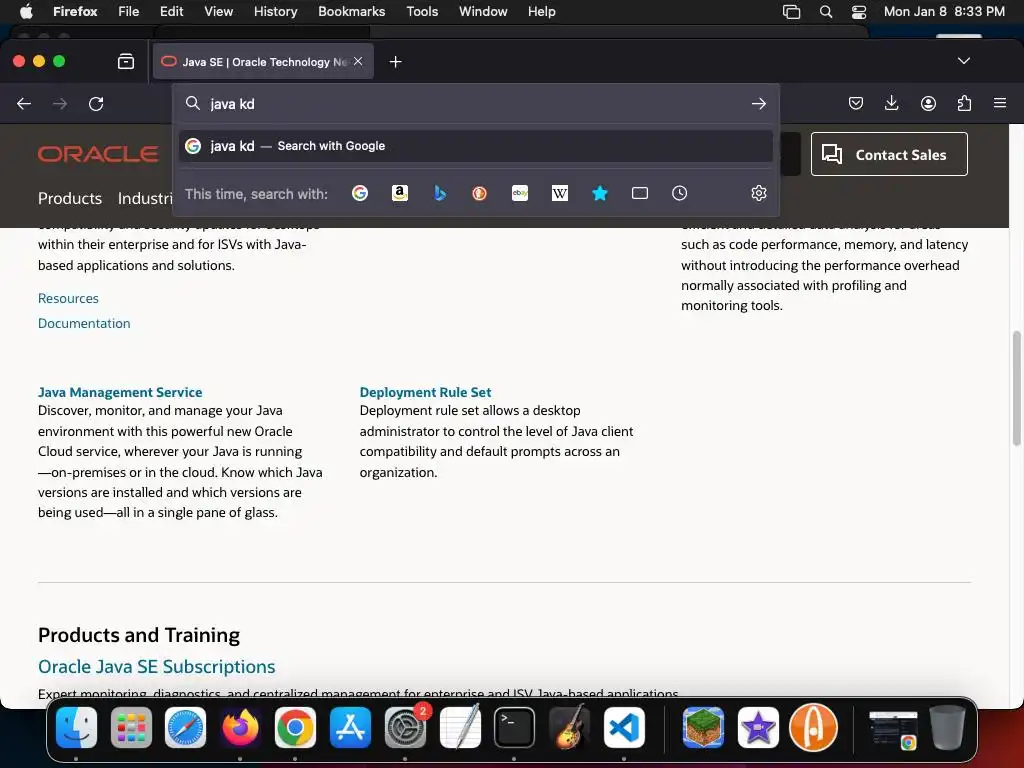Follow the Resources link
The height and width of the screenshot is (768, 1024).
tap(68, 298)
